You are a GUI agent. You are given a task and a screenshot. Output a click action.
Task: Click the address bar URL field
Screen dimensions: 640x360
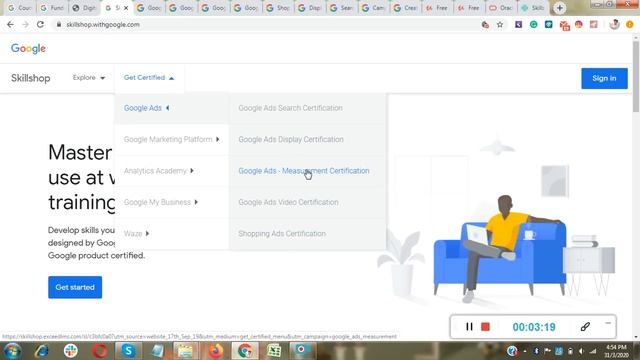pos(265,24)
